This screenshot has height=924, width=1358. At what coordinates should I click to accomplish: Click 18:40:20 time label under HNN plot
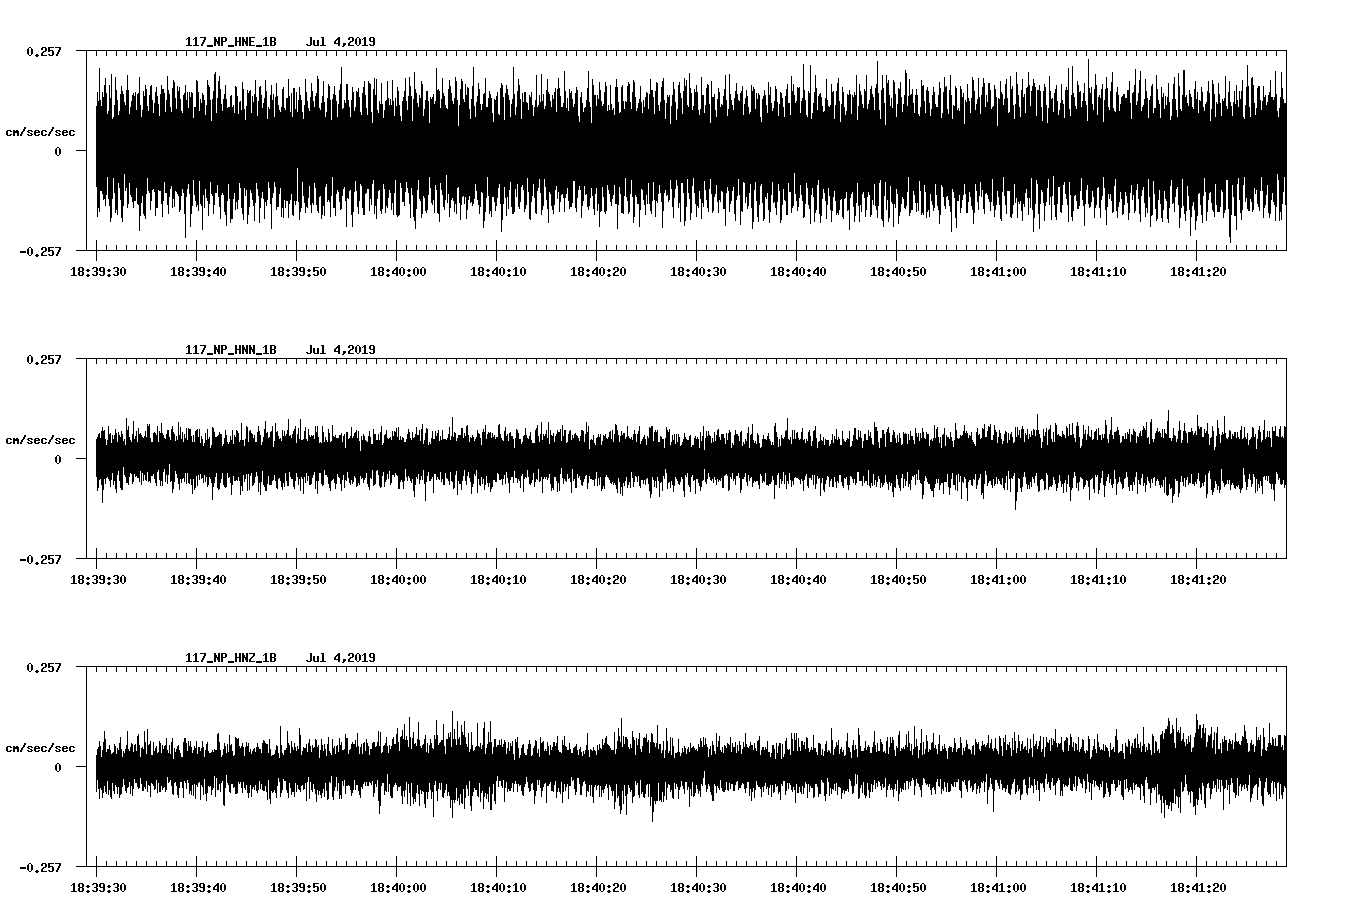pyautogui.click(x=598, y=579)
